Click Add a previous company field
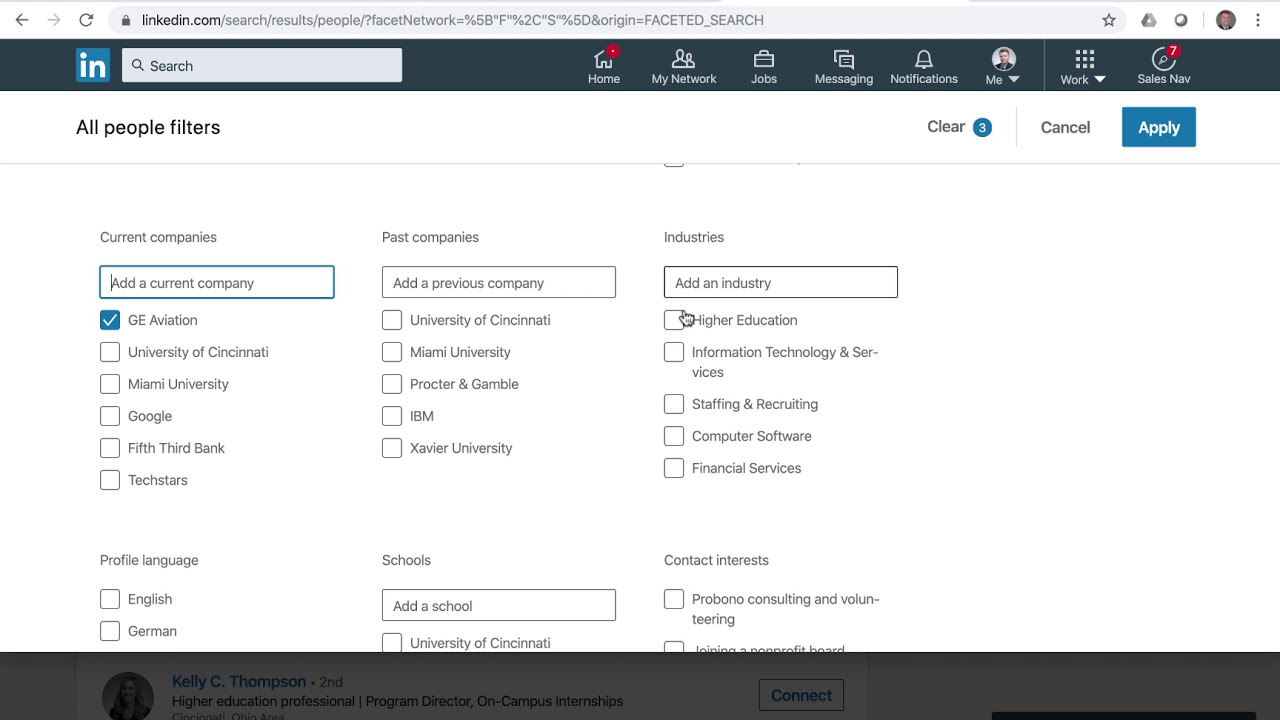Image resolution: width=1280 pixels, height=720 pixels. (499, 282)
